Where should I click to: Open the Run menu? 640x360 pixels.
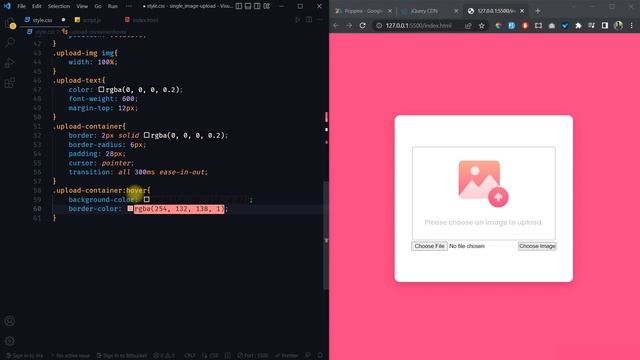tap(113, 6)
